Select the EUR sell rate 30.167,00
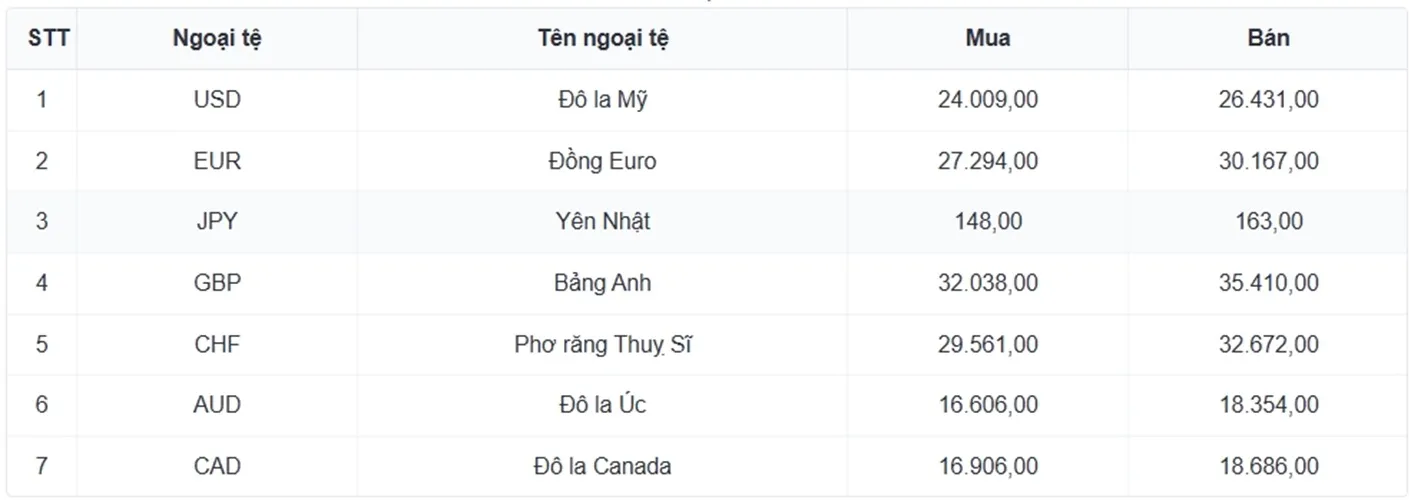The height and width of the screenshot is (500, 1411). 1268,161
